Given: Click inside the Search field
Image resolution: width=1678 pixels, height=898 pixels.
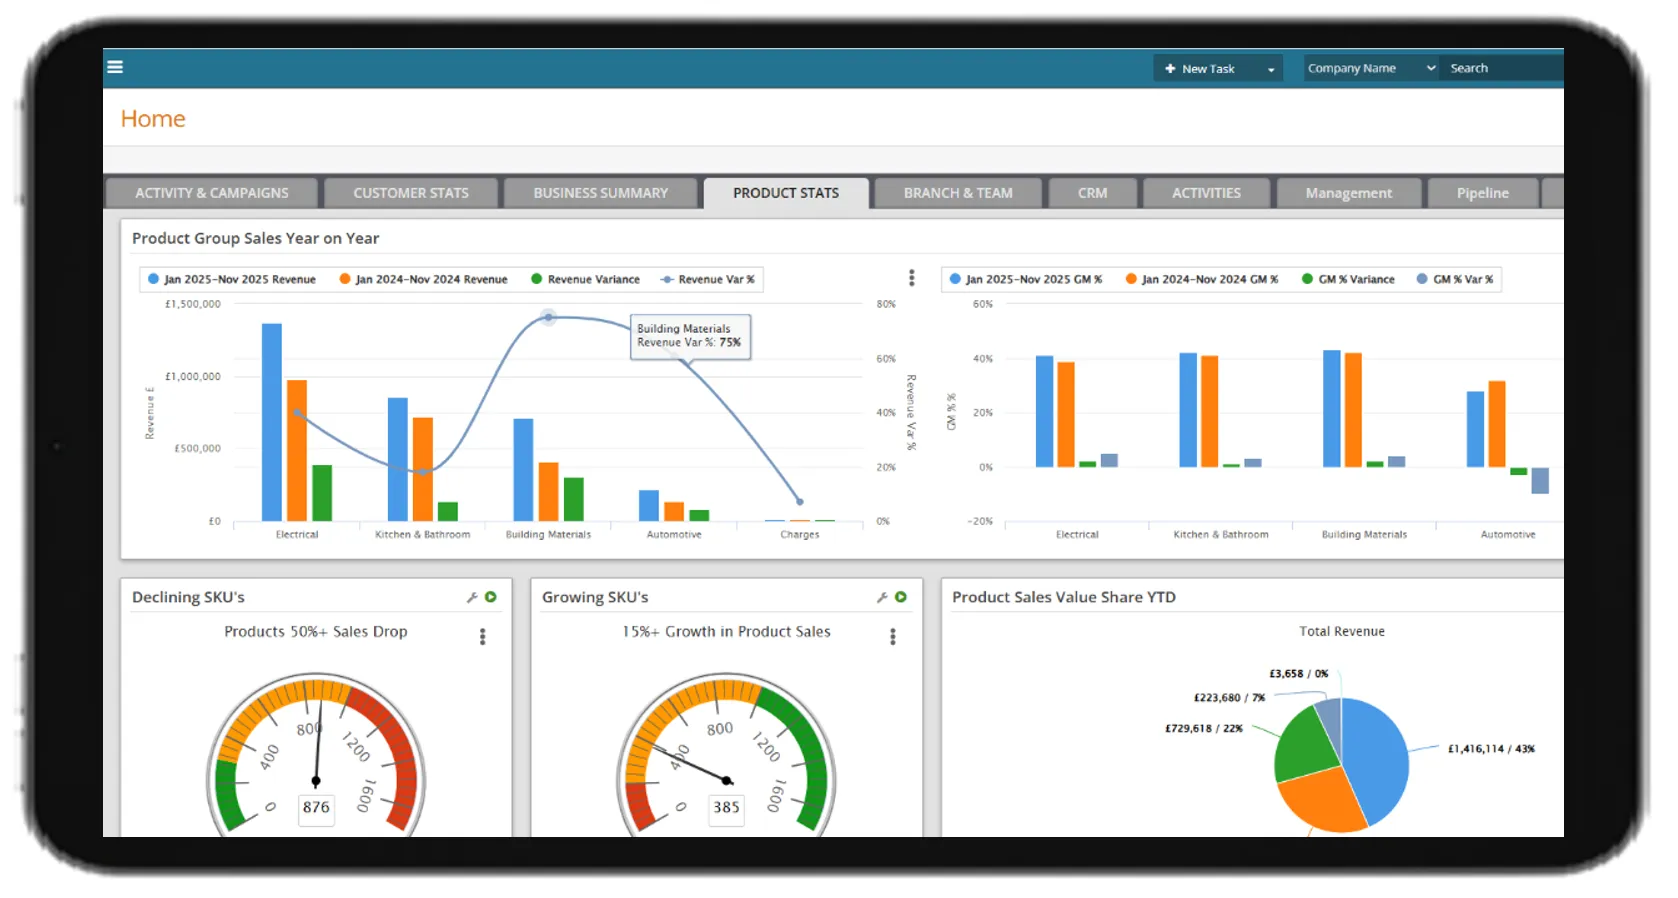Looking at the screenshot, I should (1503, 68).
